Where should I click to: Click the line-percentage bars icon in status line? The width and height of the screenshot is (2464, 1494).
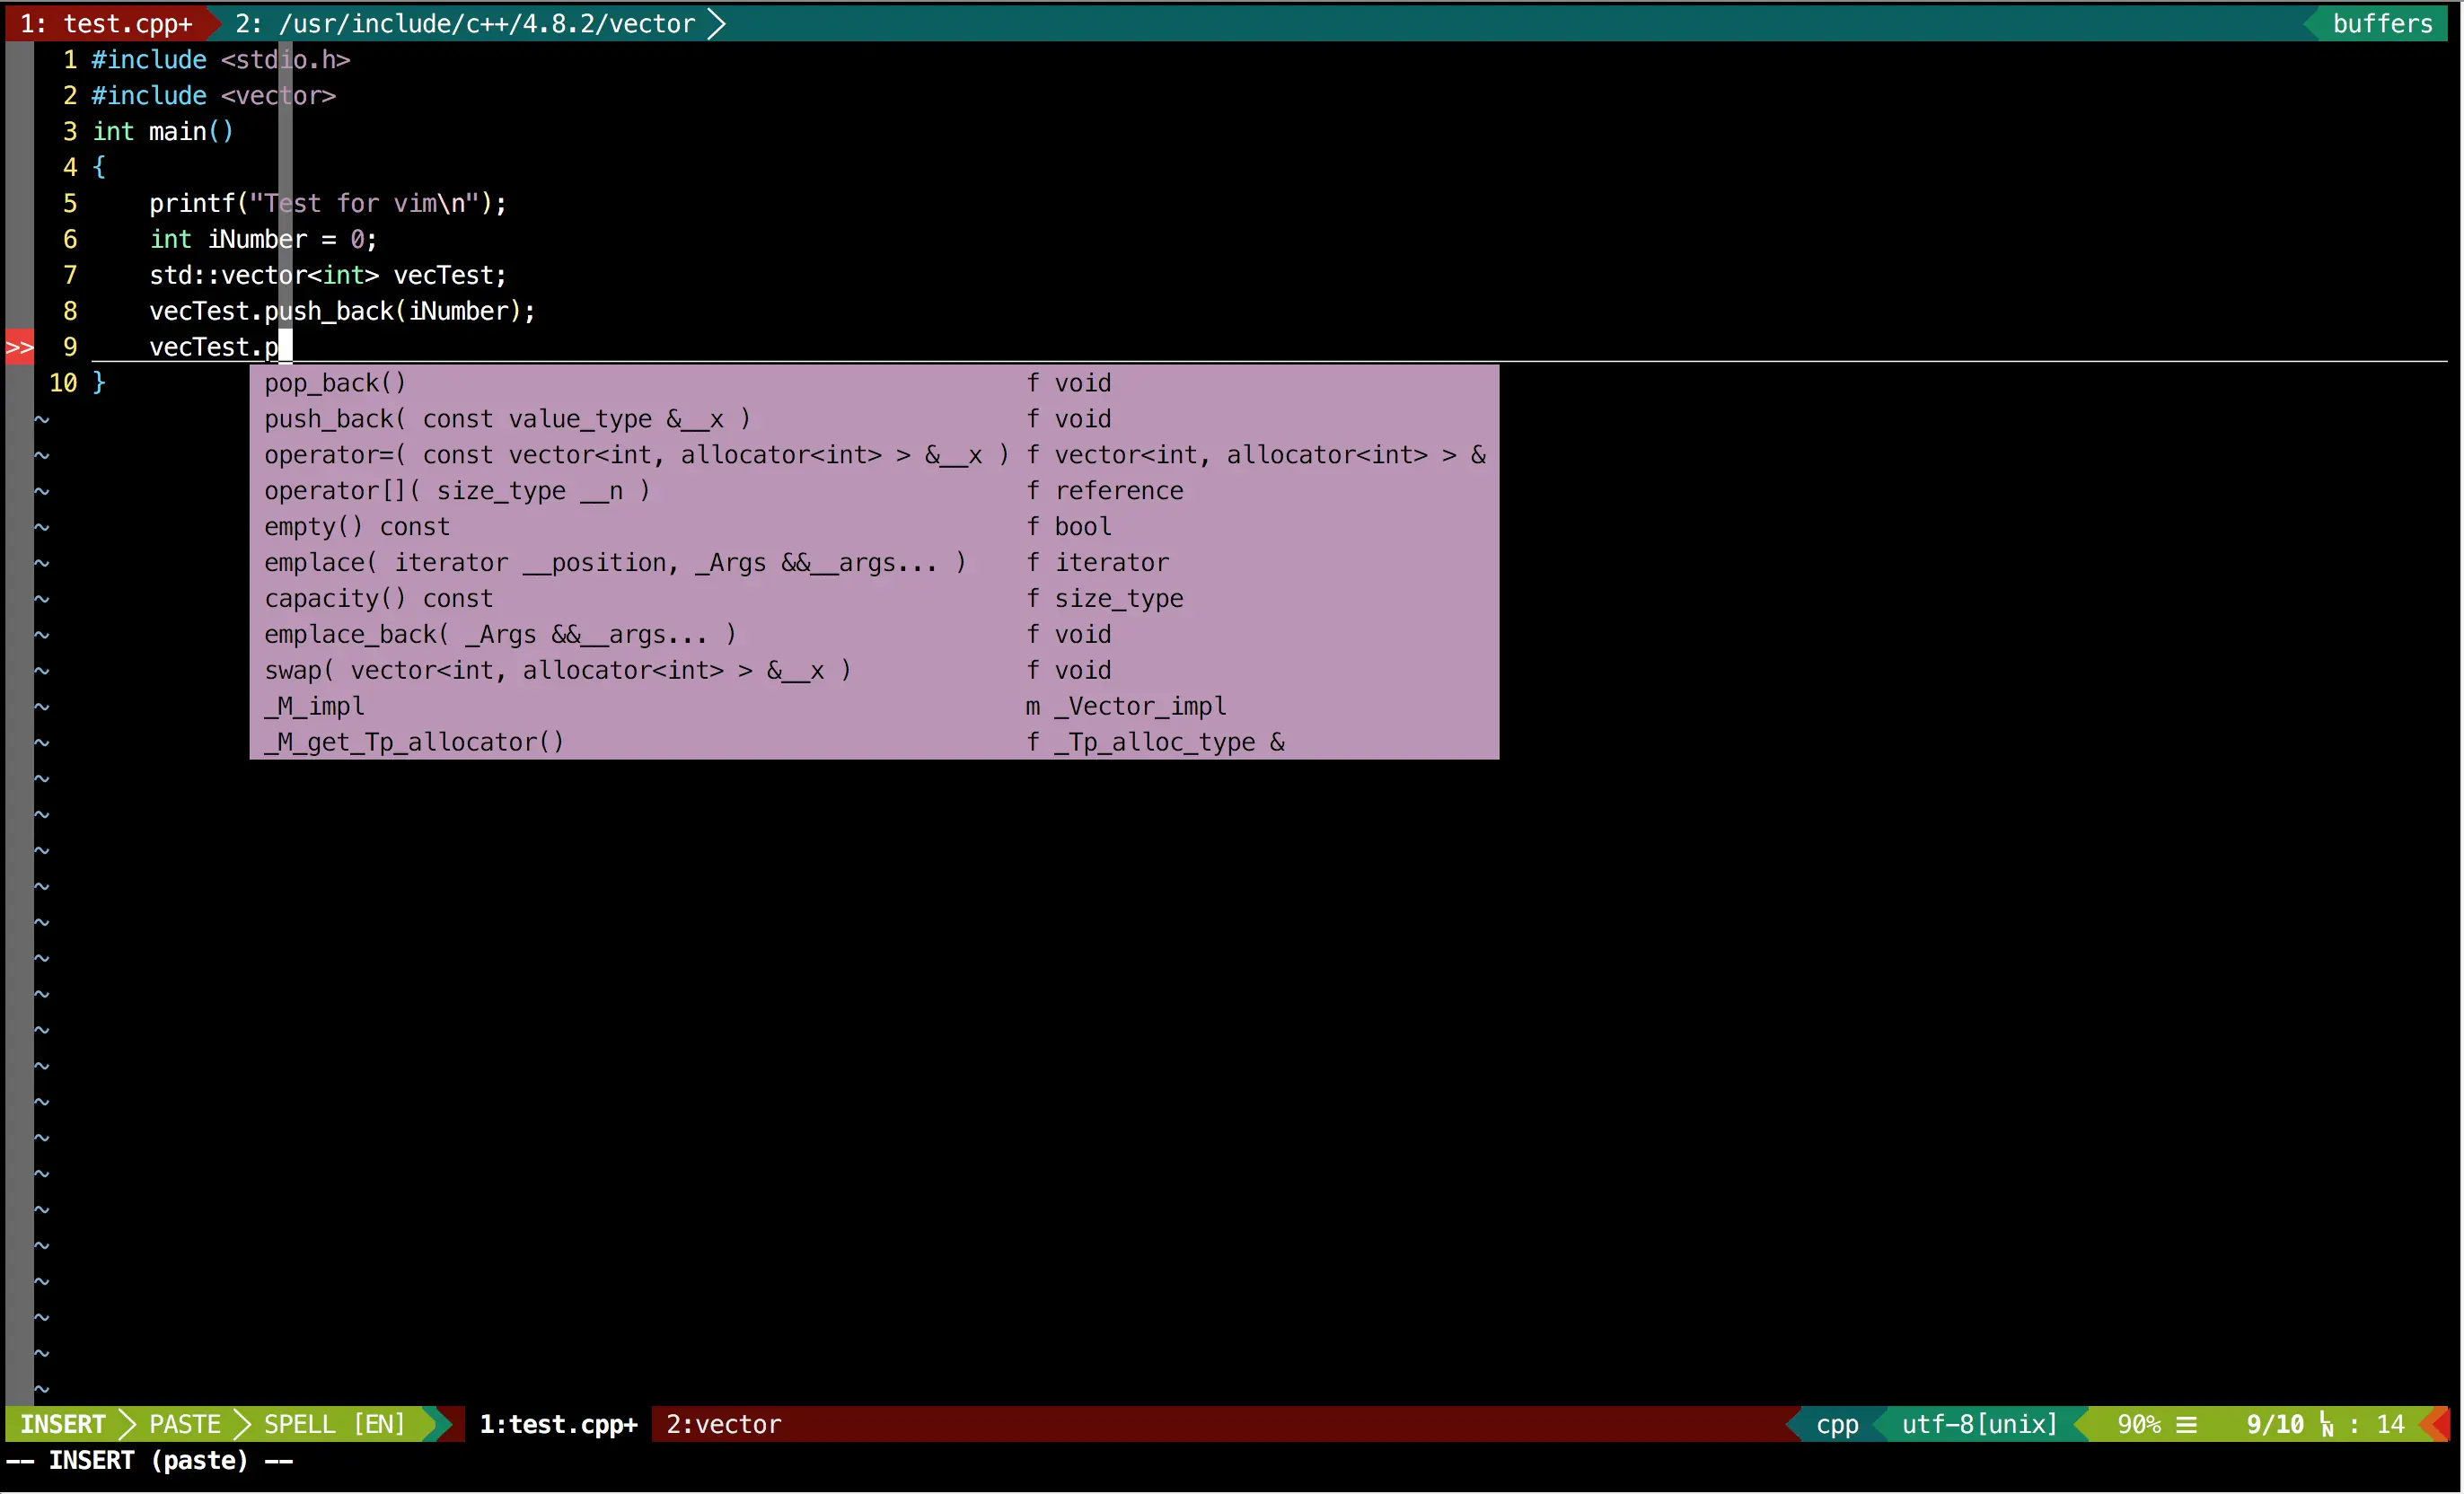2187,1425
